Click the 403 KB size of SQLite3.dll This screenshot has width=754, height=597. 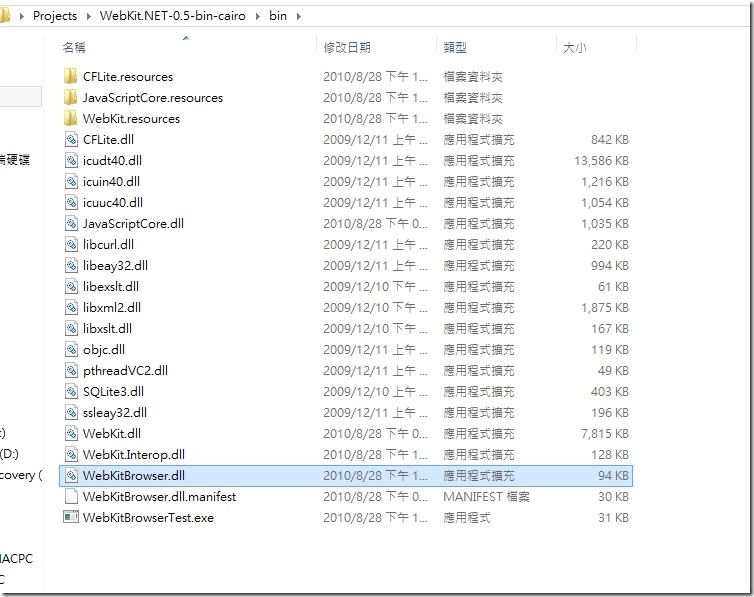pyautogui.click(x=610, y=391)
